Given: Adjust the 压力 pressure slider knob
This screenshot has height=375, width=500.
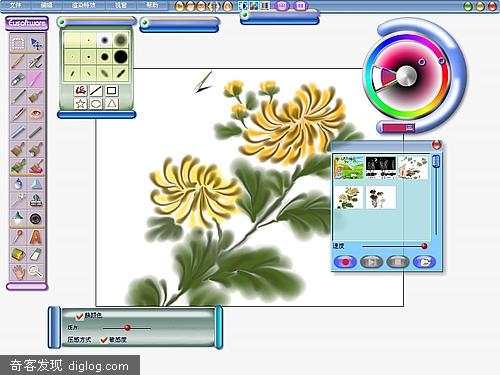Looking at the screenshot, I should [127, 328].
